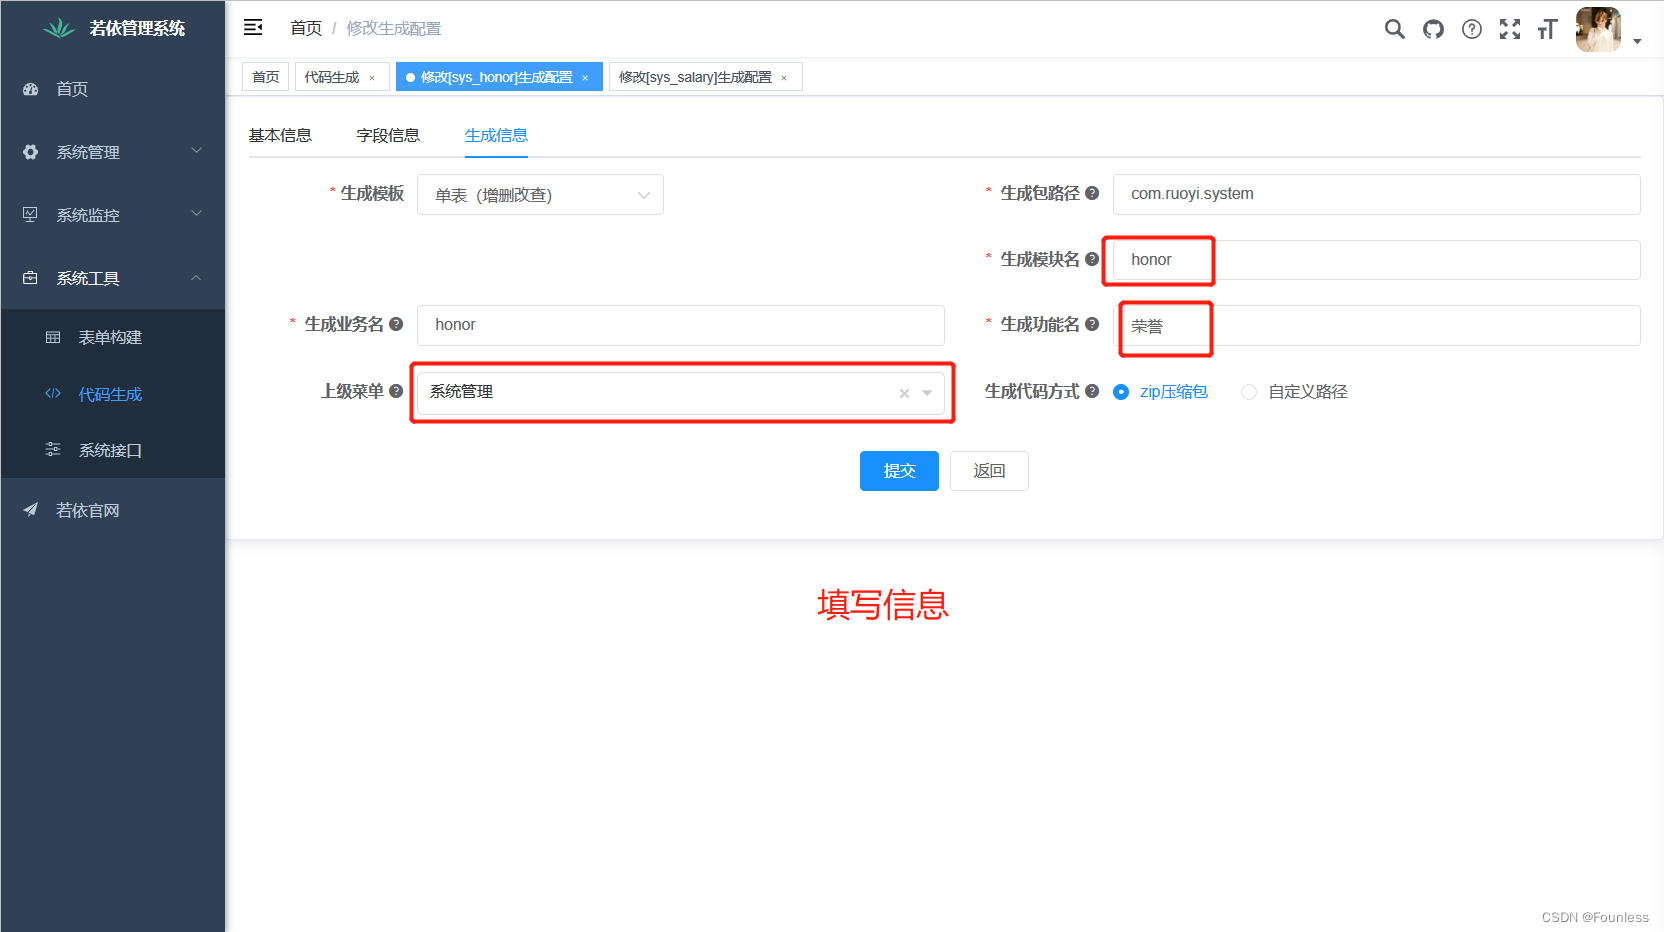1664x932 pixels.
Task: Open 表单构建 in the sidebar
Action: pyautogui.click(x=113, y=337)
